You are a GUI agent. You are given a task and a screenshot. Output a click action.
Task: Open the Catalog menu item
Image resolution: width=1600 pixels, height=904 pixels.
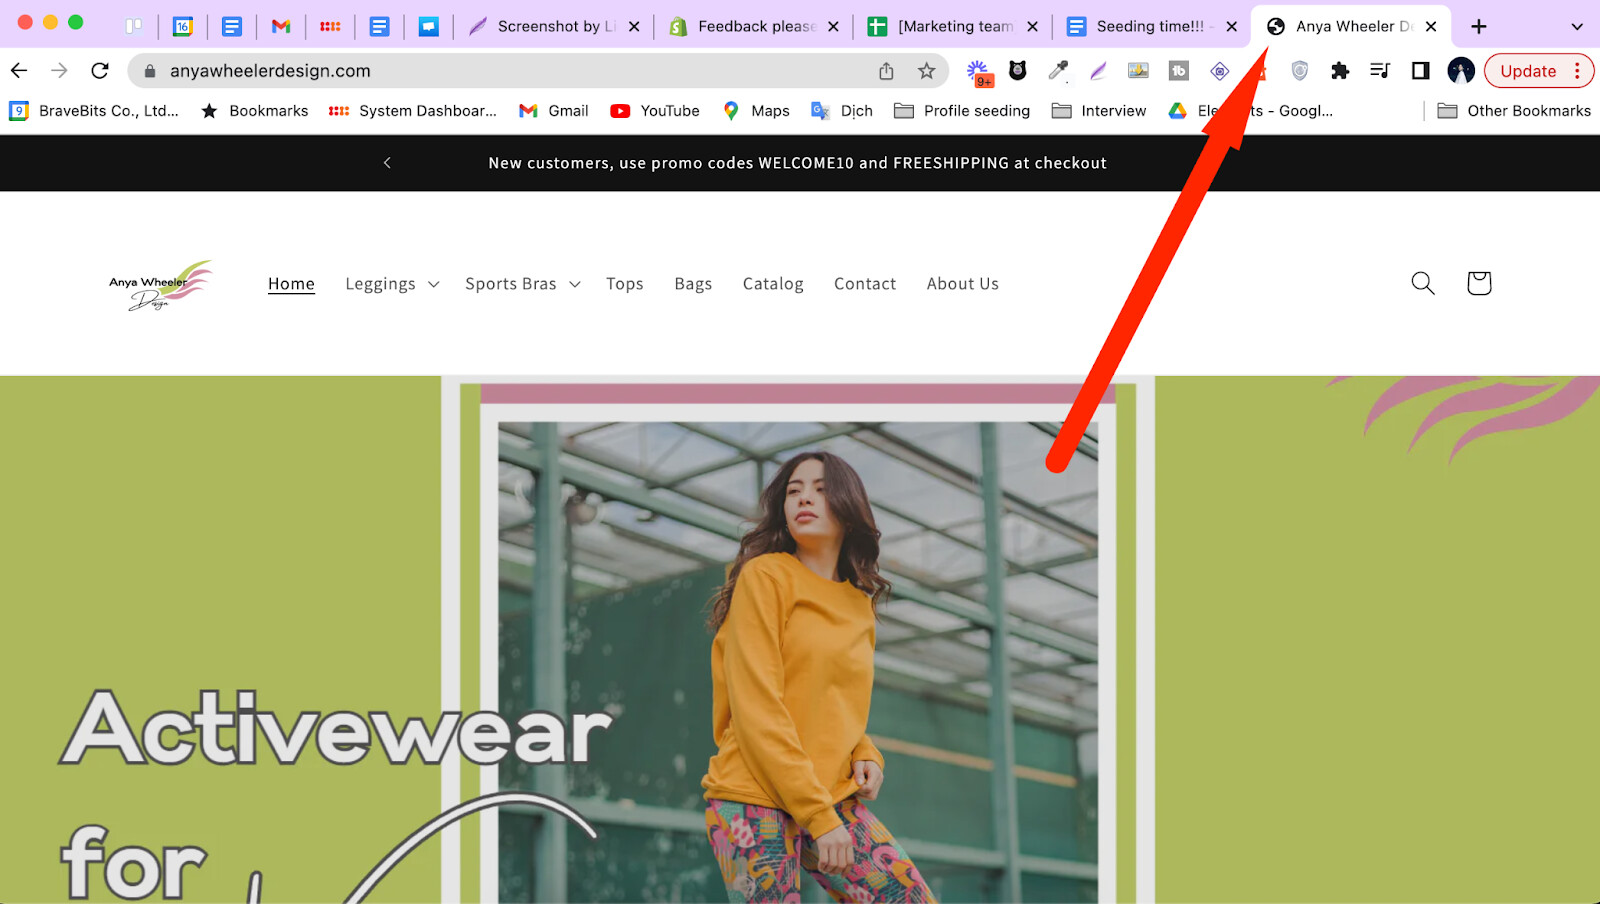pos(773,284)
